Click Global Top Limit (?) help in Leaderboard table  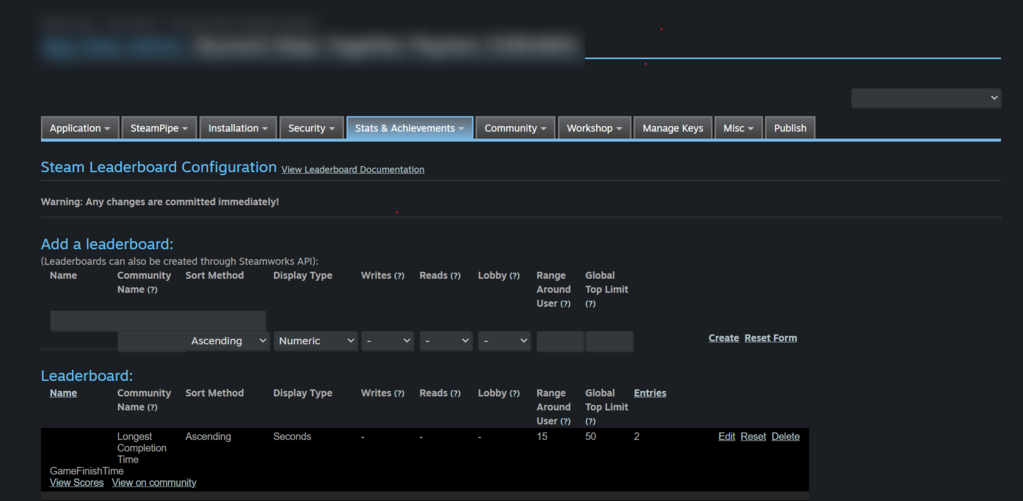click(x=590, y=421)
